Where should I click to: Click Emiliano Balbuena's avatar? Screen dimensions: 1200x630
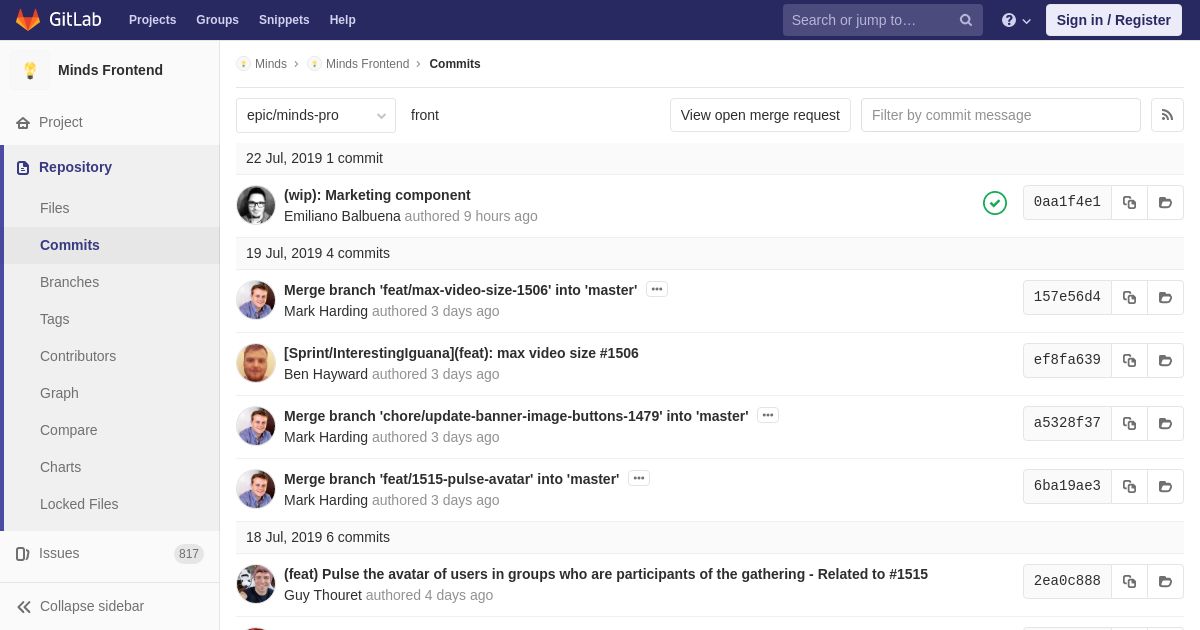coord(256,205)
